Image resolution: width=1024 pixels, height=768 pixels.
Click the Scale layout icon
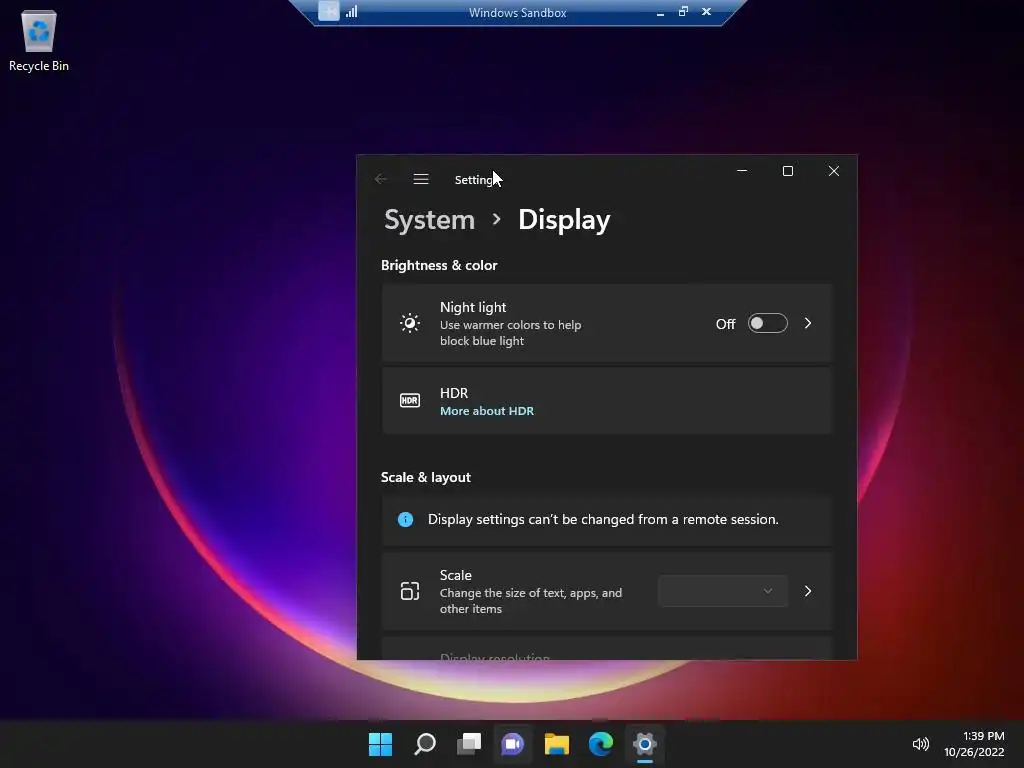pyautogui.click(x=409, y=591)
